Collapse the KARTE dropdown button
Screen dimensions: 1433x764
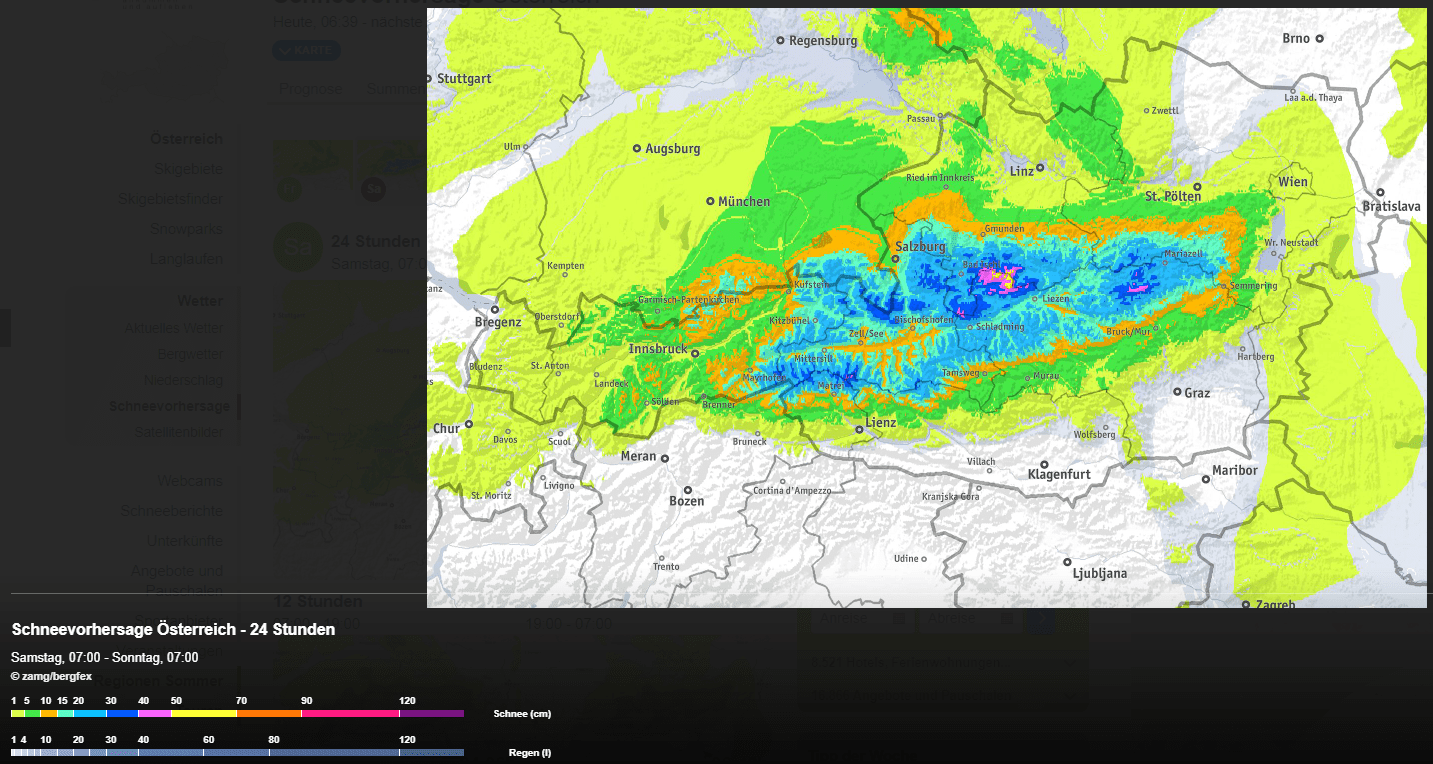[x=306, y=51]
